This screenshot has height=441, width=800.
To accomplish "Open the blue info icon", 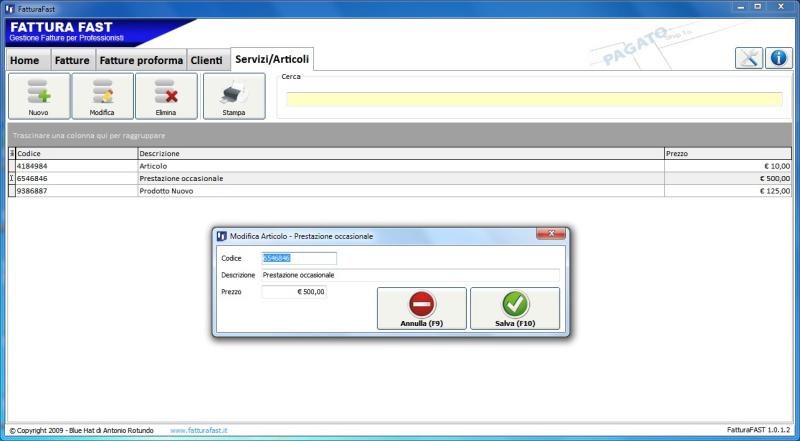I will [x=779, y=58].
